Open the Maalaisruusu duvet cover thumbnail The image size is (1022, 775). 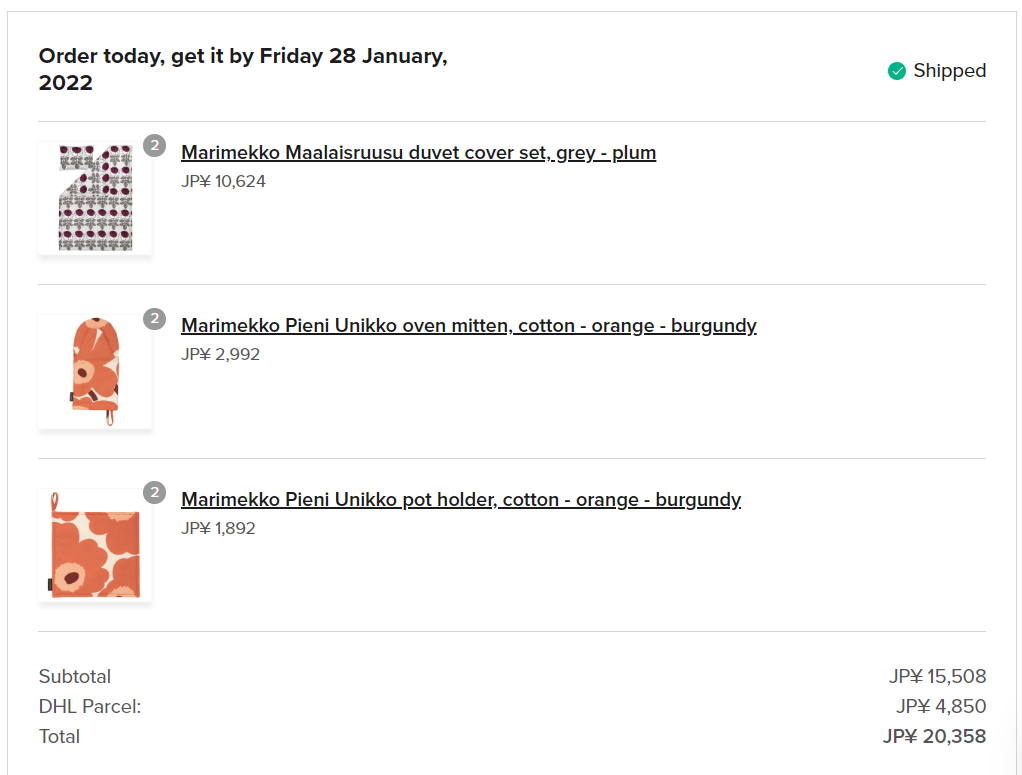click(95, 198)
